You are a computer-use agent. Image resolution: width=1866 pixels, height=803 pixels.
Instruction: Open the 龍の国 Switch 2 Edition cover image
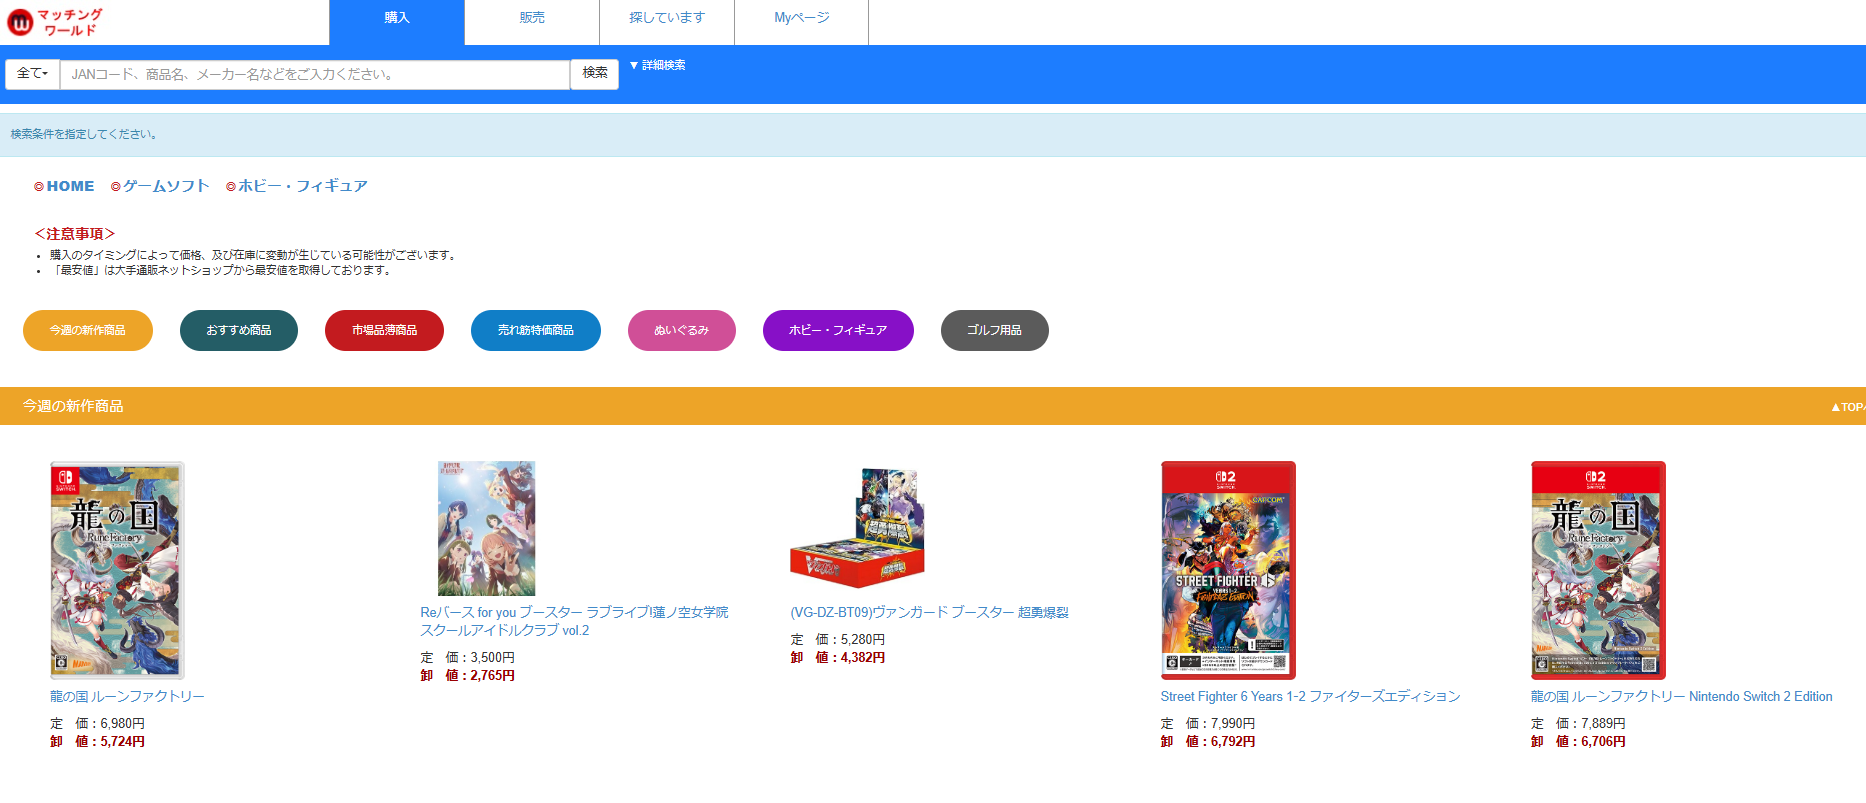click(x=1598, y=570)
